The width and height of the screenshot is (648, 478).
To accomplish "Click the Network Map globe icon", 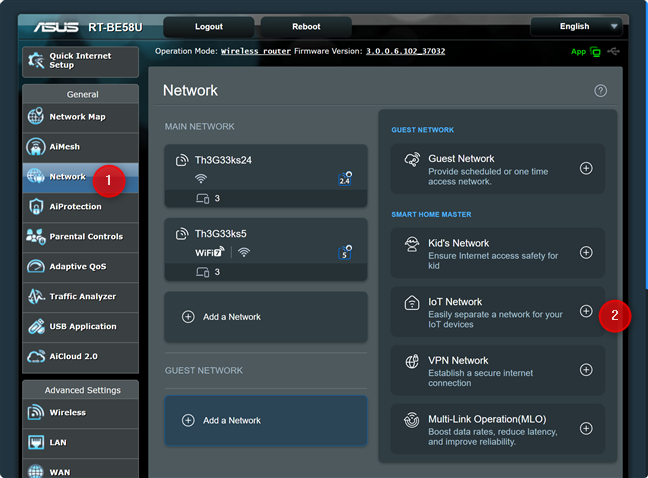I will [36, 116].
